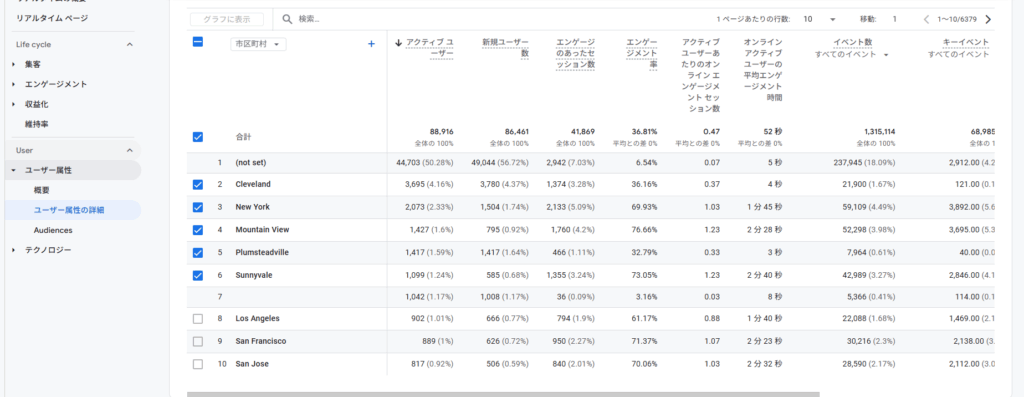This screenshot has height=397, width=1024.
Task: Collapse the User section chevron
Action: tap(129, 151)
